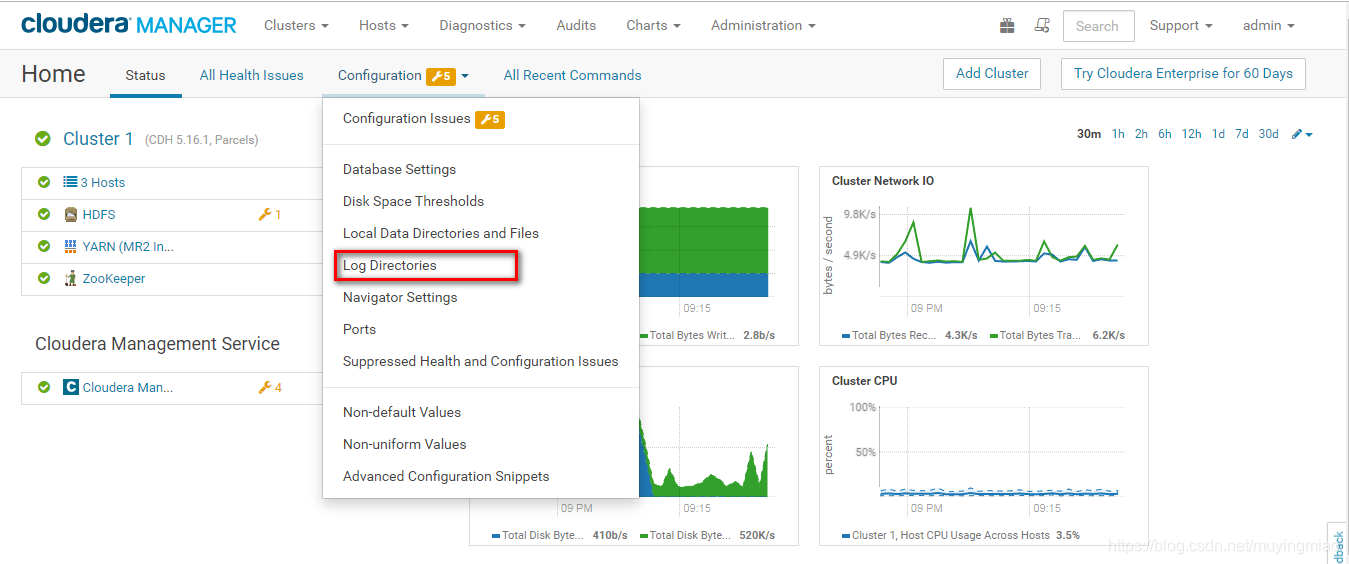Click the Cloudera Manager logo

pyautogui.click(x=129, y=25)
